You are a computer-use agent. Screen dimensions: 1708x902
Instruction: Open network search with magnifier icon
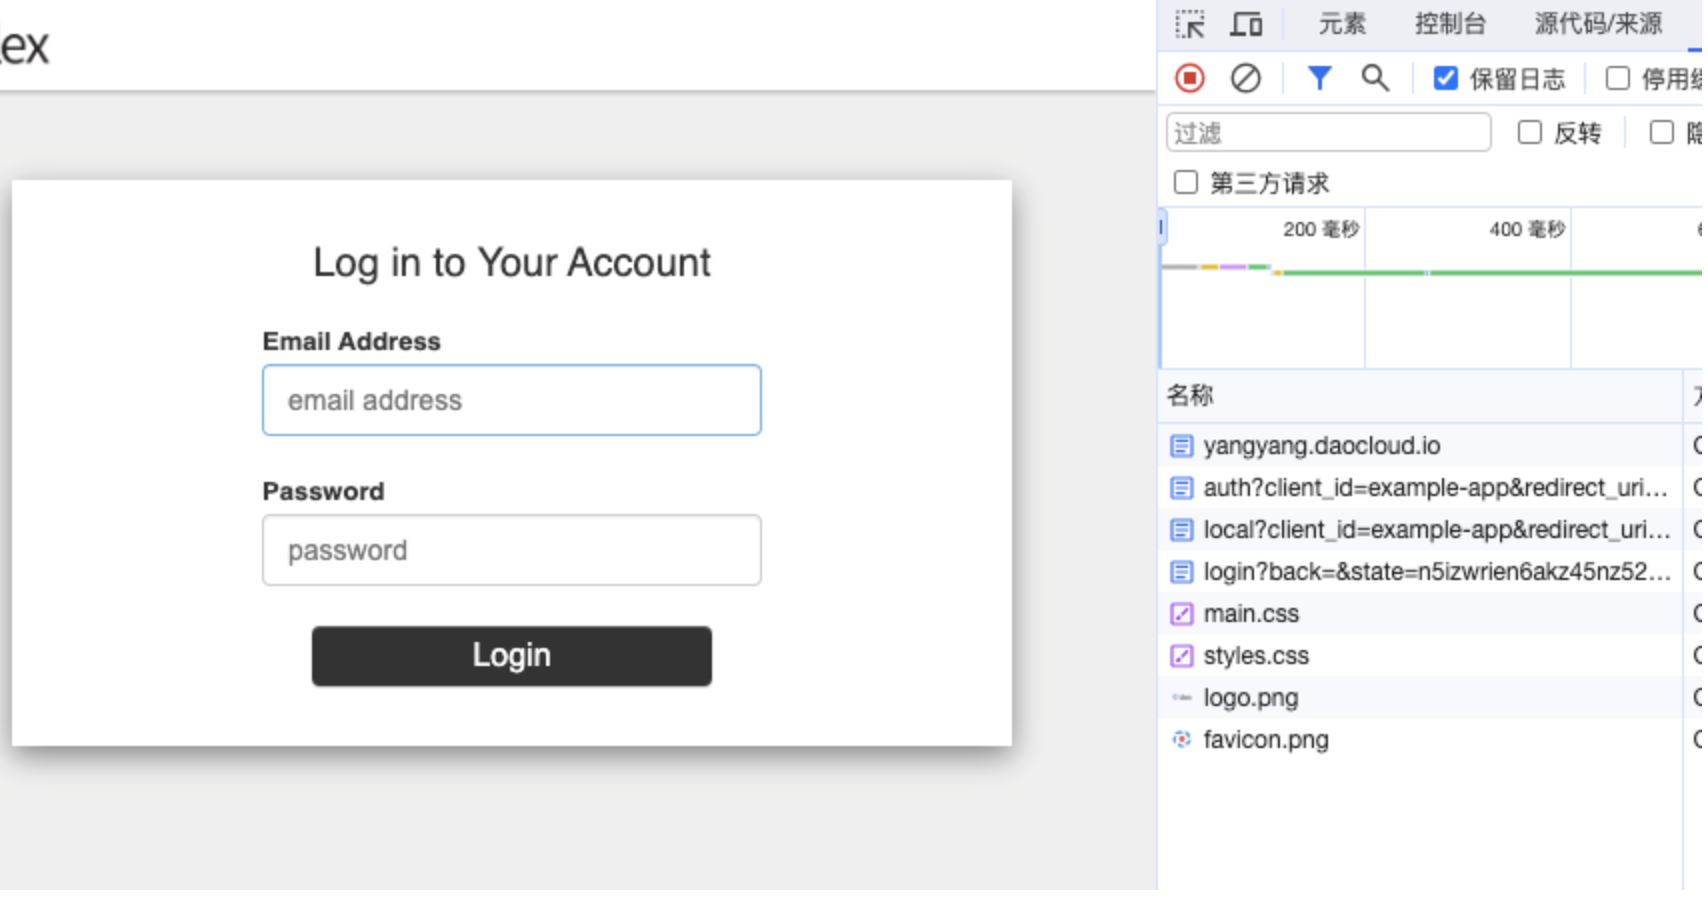pyautogui.click(x=1375, y=78)
